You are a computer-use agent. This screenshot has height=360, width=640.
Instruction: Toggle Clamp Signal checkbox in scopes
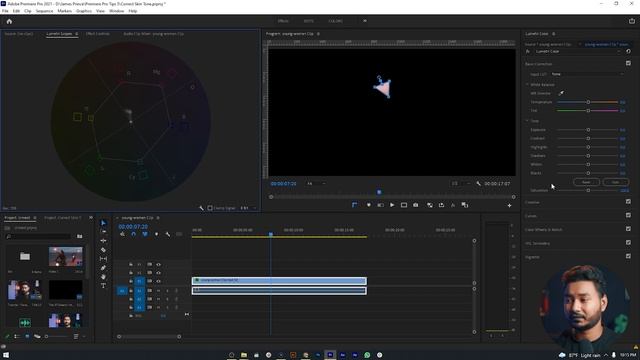click(210, 208)
